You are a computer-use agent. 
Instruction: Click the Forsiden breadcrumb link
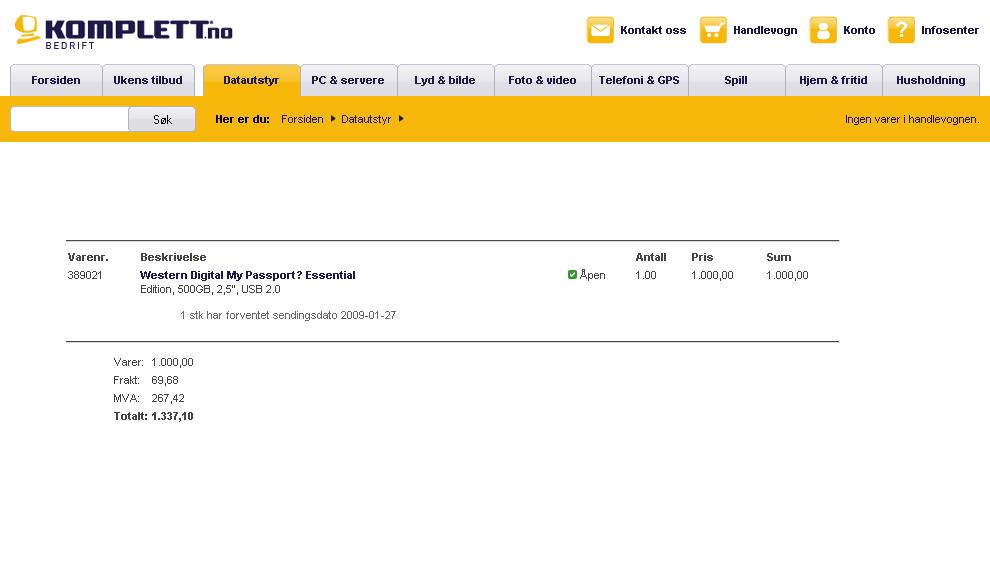click(x=302, y=119)
